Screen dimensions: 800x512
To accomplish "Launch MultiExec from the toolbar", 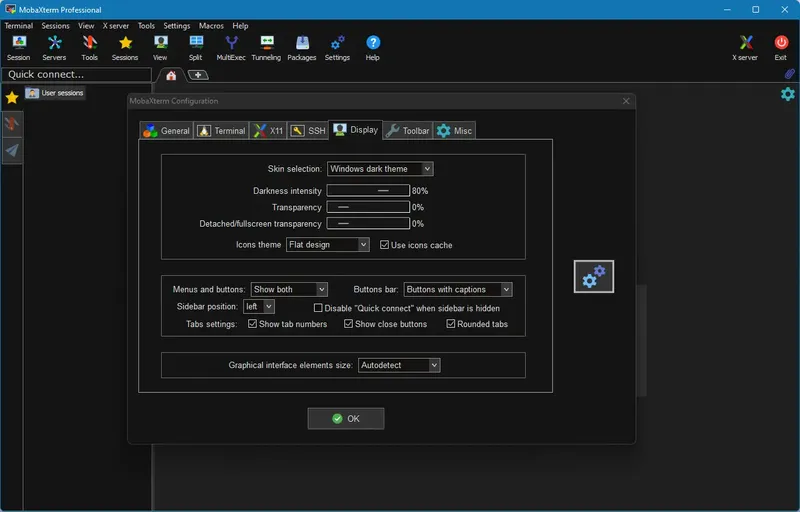I will [x=231, y=48].
